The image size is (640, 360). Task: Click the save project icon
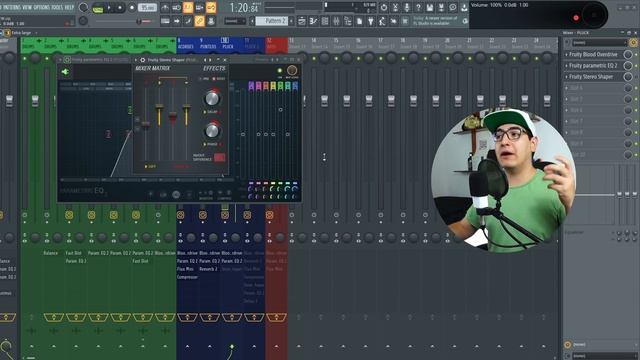point(429,7)
